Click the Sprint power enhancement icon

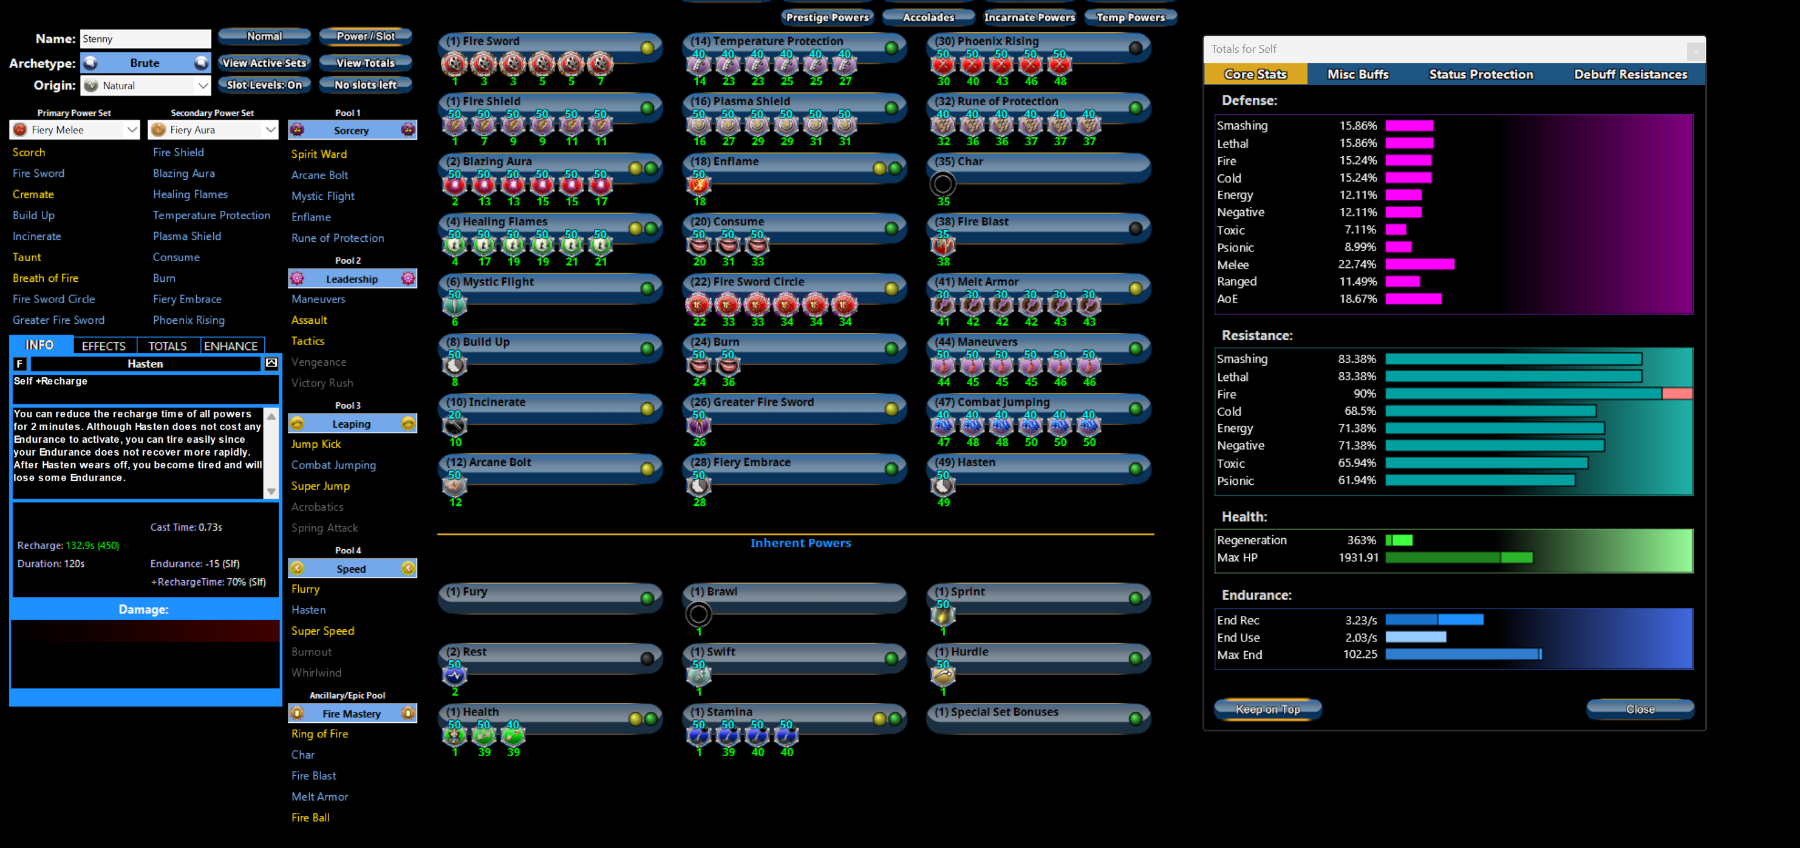pyautogui.click(x=943, y=614)
